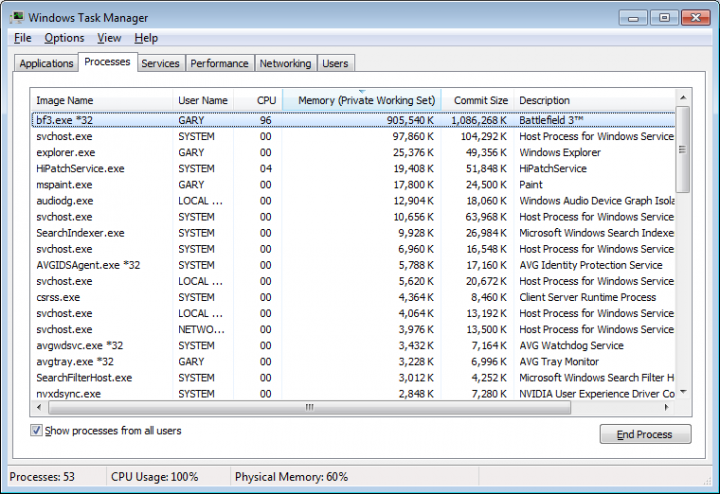Click AVG Tray Monitor description
The image size is (720, 494).
[x=559, y=361]
